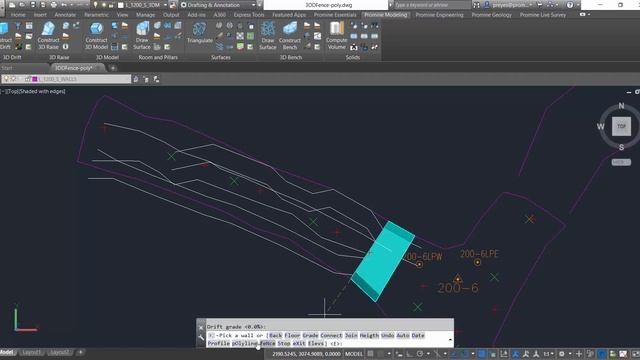Open the Help question mark icon
640x360 pixels.
(570, 5)
